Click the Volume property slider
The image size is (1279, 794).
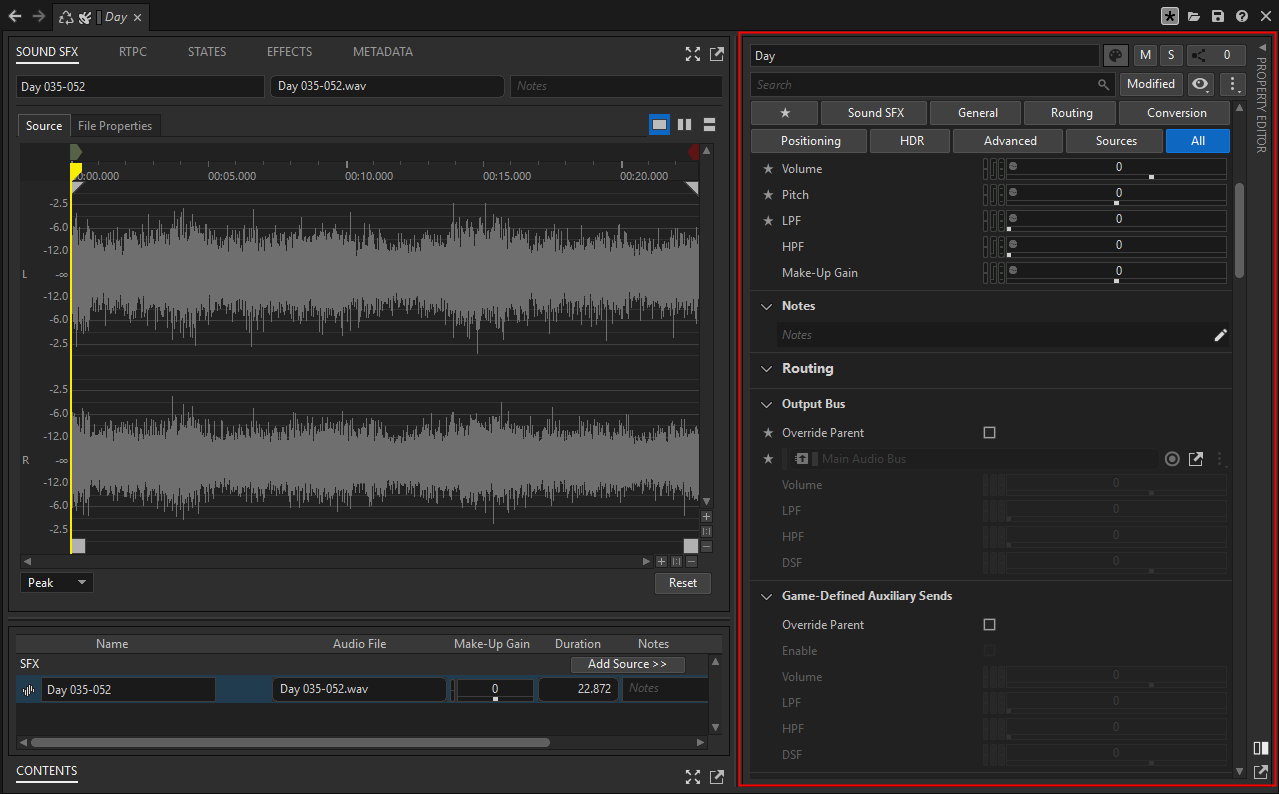tap(1117, 168)
